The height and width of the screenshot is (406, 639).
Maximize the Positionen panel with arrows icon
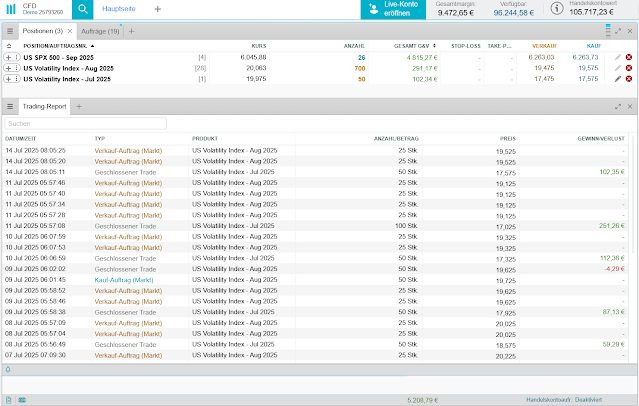pyautogui.click(x=618, y=31)
